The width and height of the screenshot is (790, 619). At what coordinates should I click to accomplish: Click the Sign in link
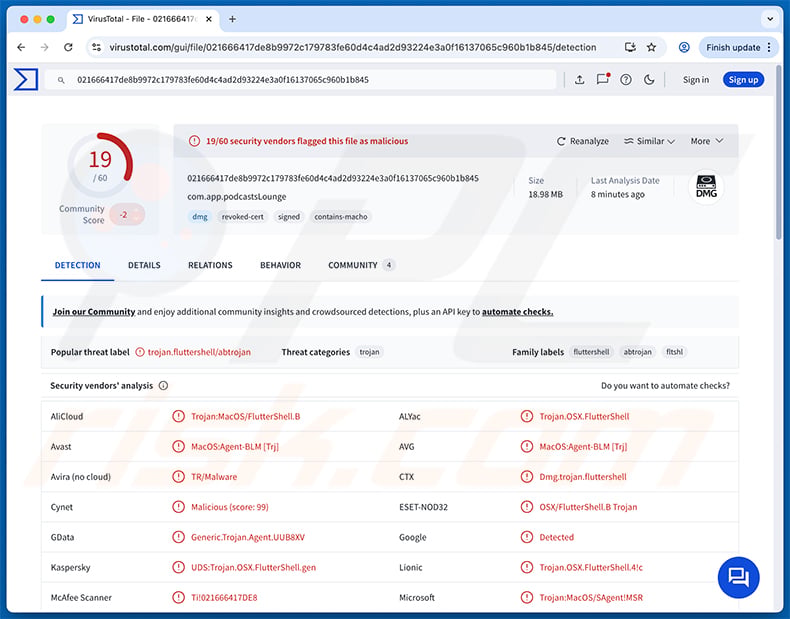[696, 80]
